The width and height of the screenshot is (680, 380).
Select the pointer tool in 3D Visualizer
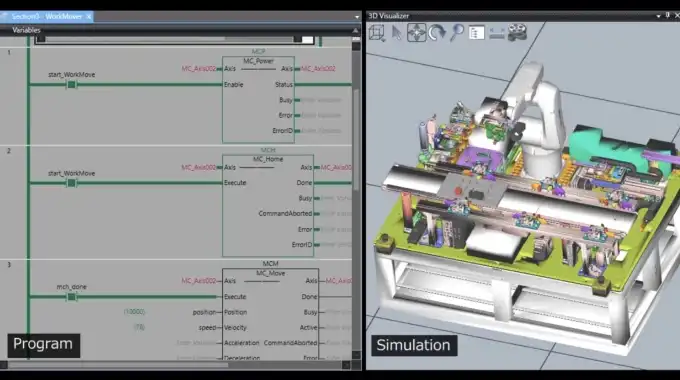point(397,33)
